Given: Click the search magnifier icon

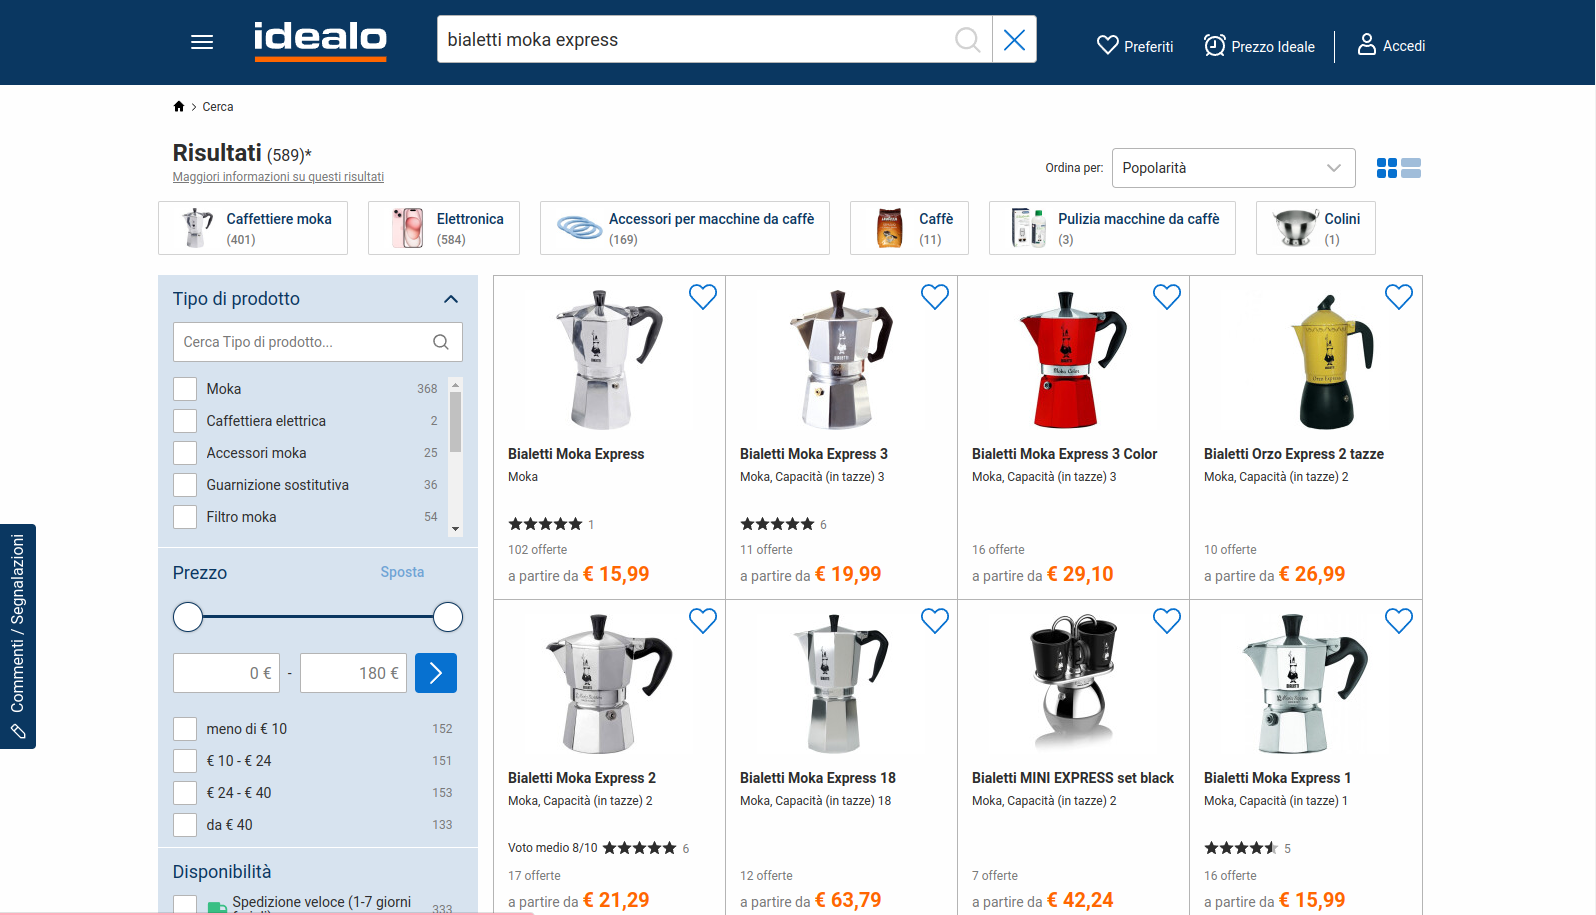Looking at the screenshot, I should click(967, 40).
